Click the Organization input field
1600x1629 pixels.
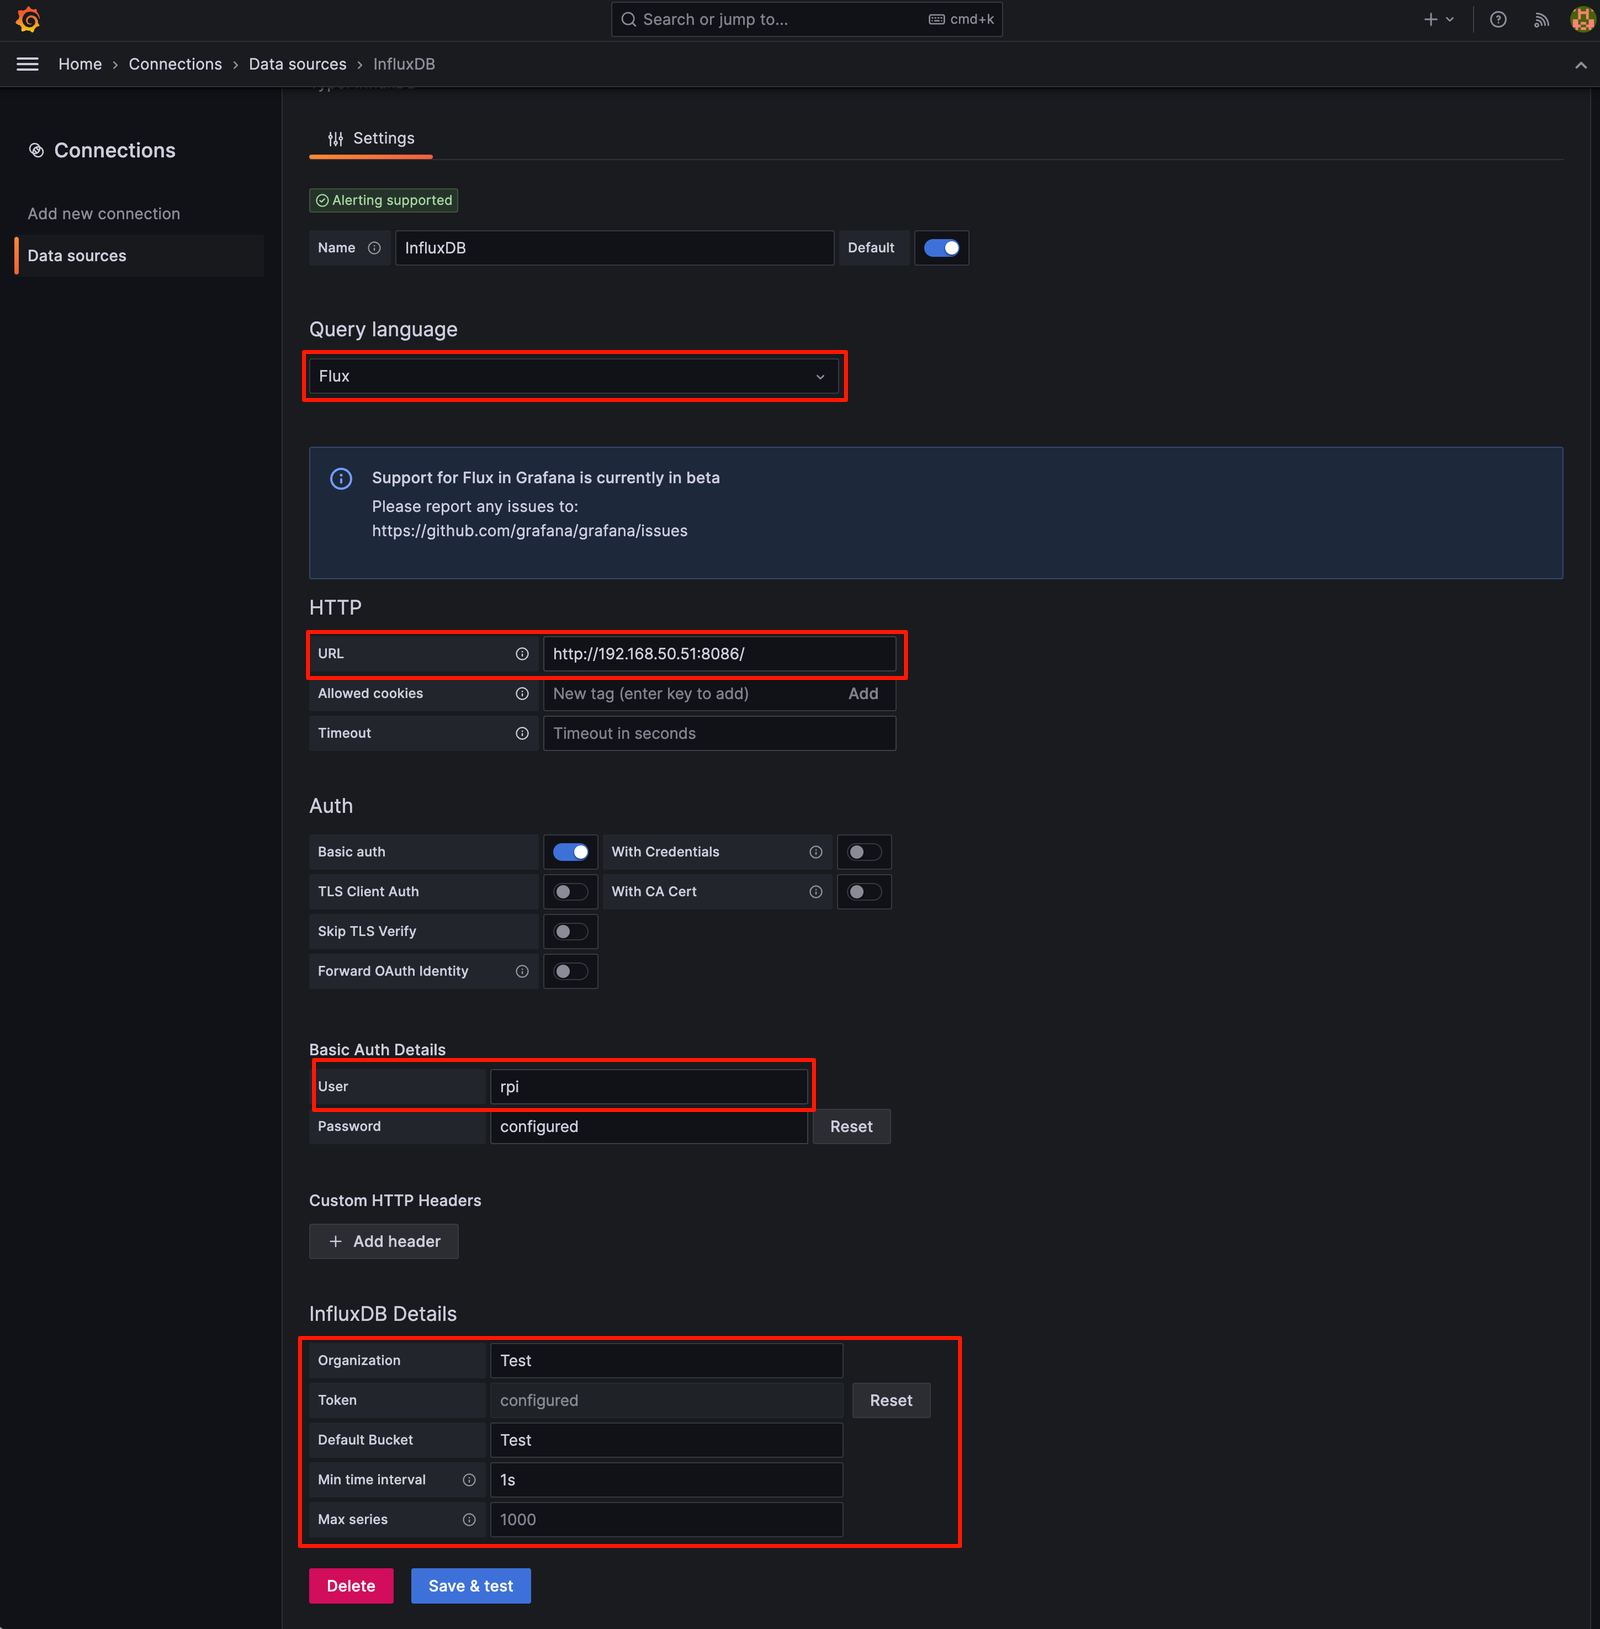point(667,1361)
